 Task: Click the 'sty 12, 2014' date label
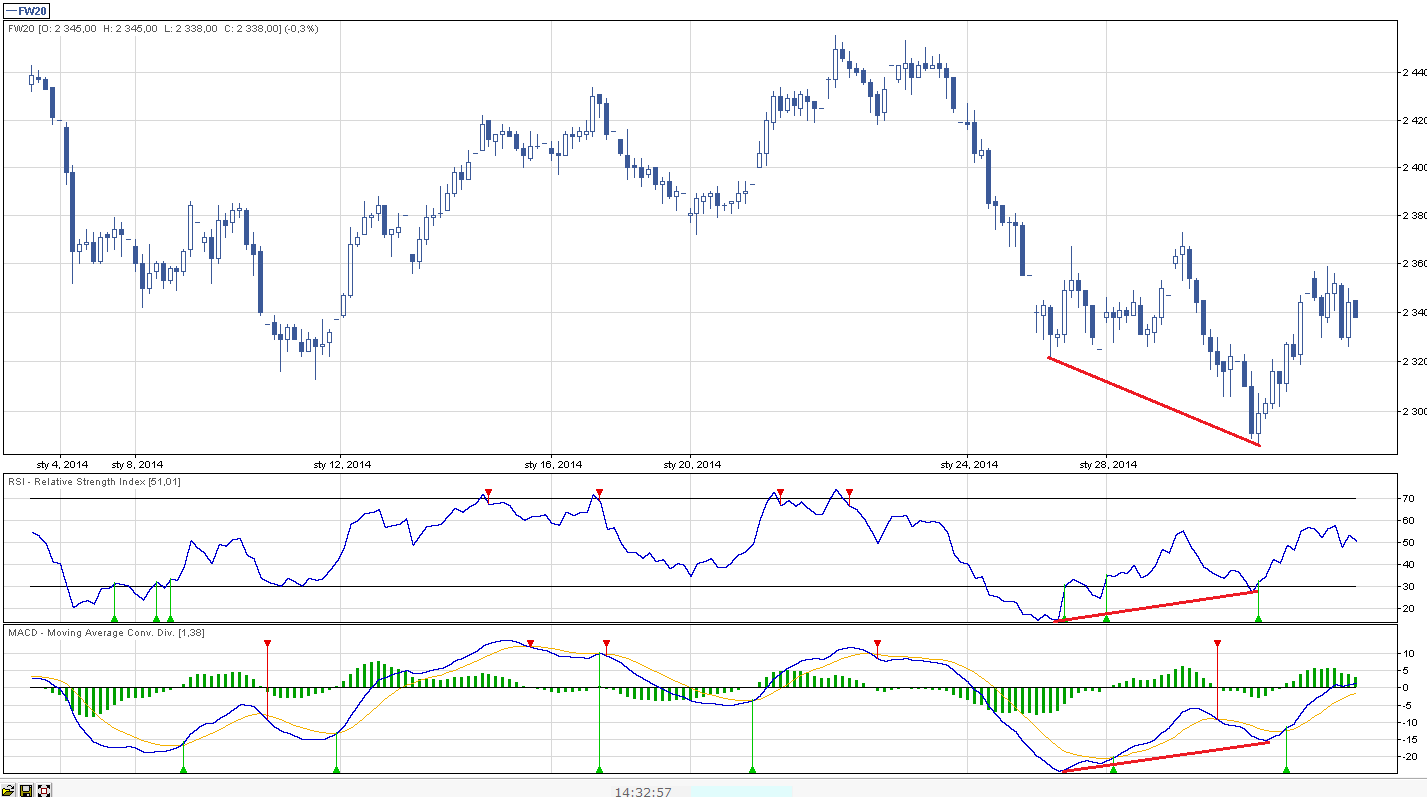pyautogui.click(x=342, y=465)
